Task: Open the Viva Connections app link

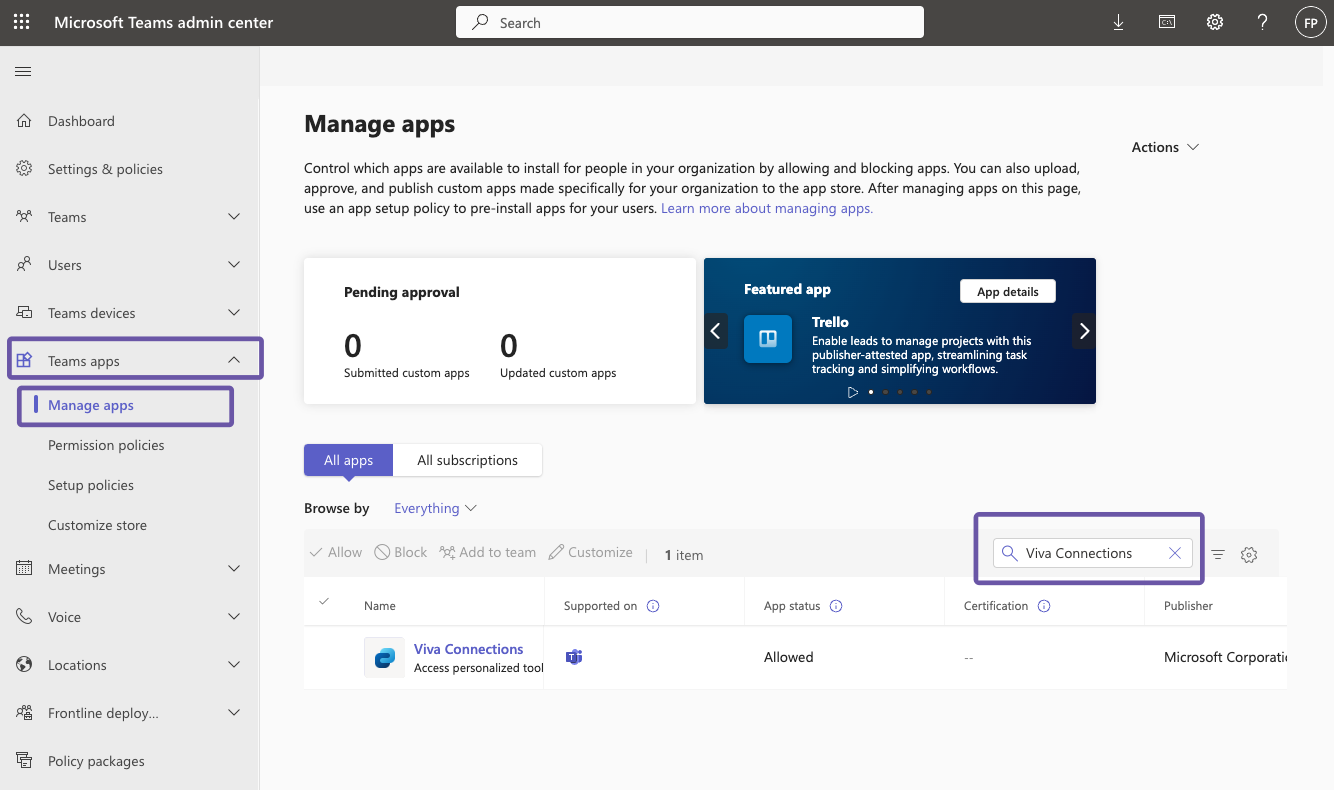Action: tap(469, 649)
